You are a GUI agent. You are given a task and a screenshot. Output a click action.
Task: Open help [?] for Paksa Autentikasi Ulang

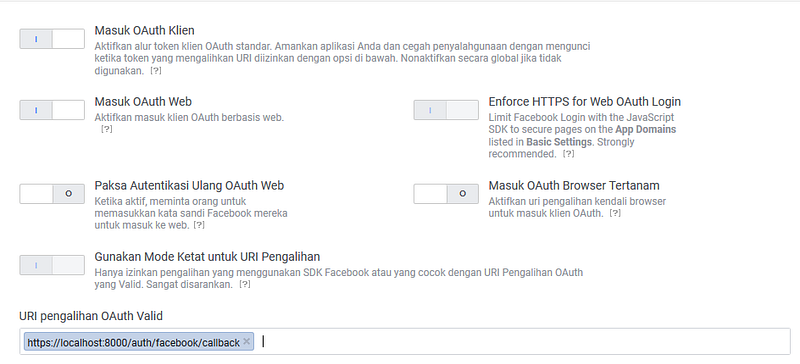click(199, 225)
